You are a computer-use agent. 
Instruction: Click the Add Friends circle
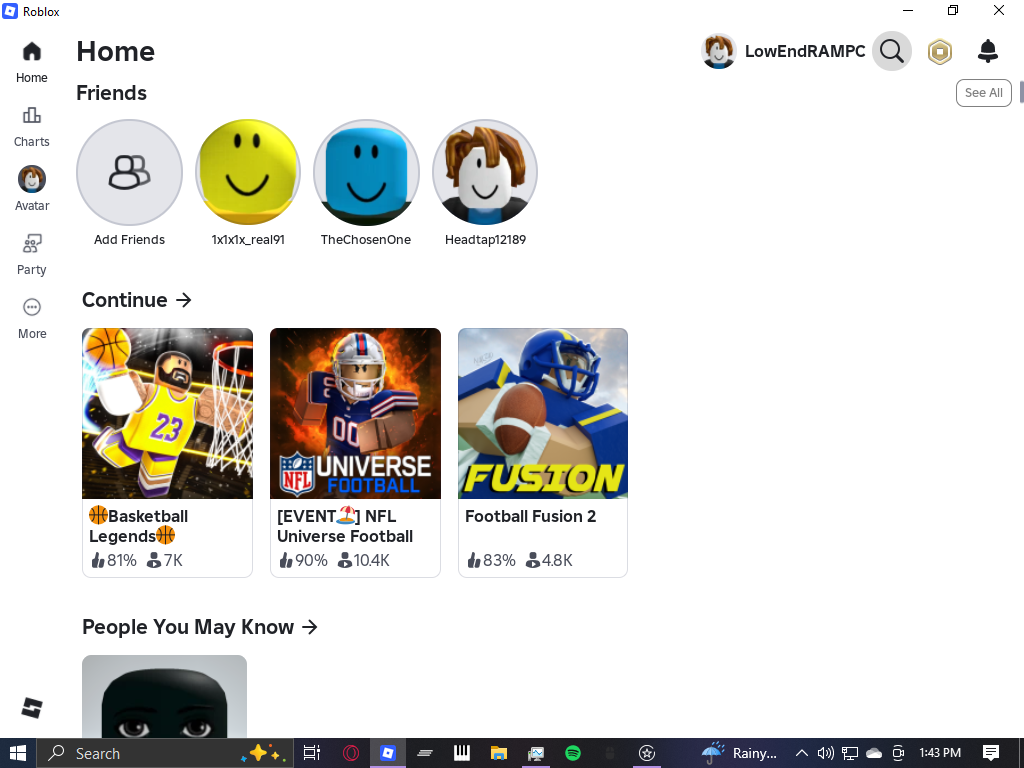click(x=129, y=172)
